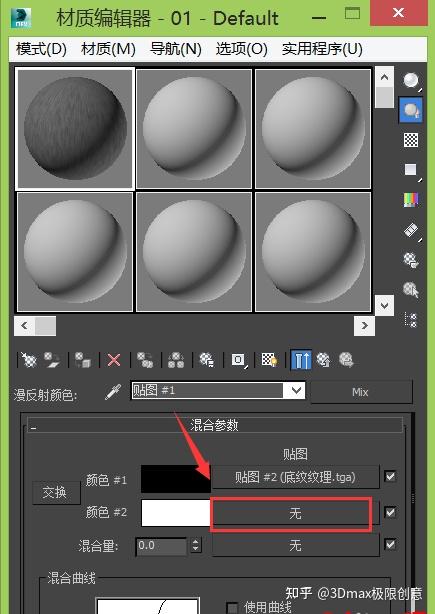This screenshot has height=614, width=435.
Task: Open the 实用程序(U) menu
Action: point(322,49)
